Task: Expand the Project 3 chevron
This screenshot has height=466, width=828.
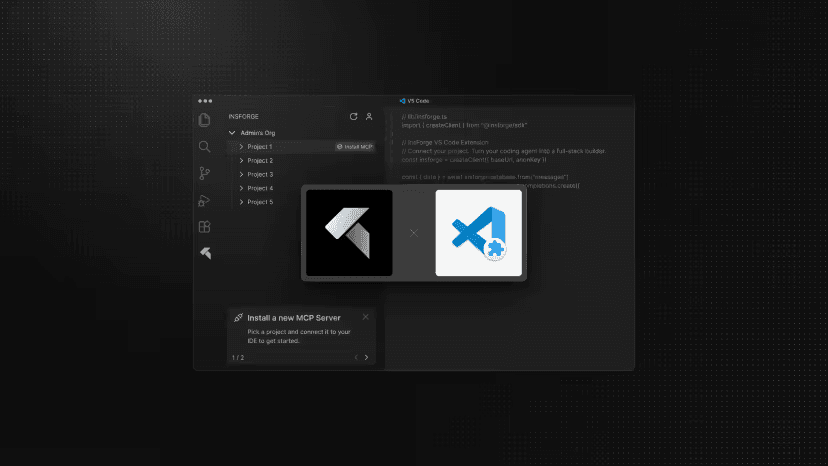Action: (241, 174)
